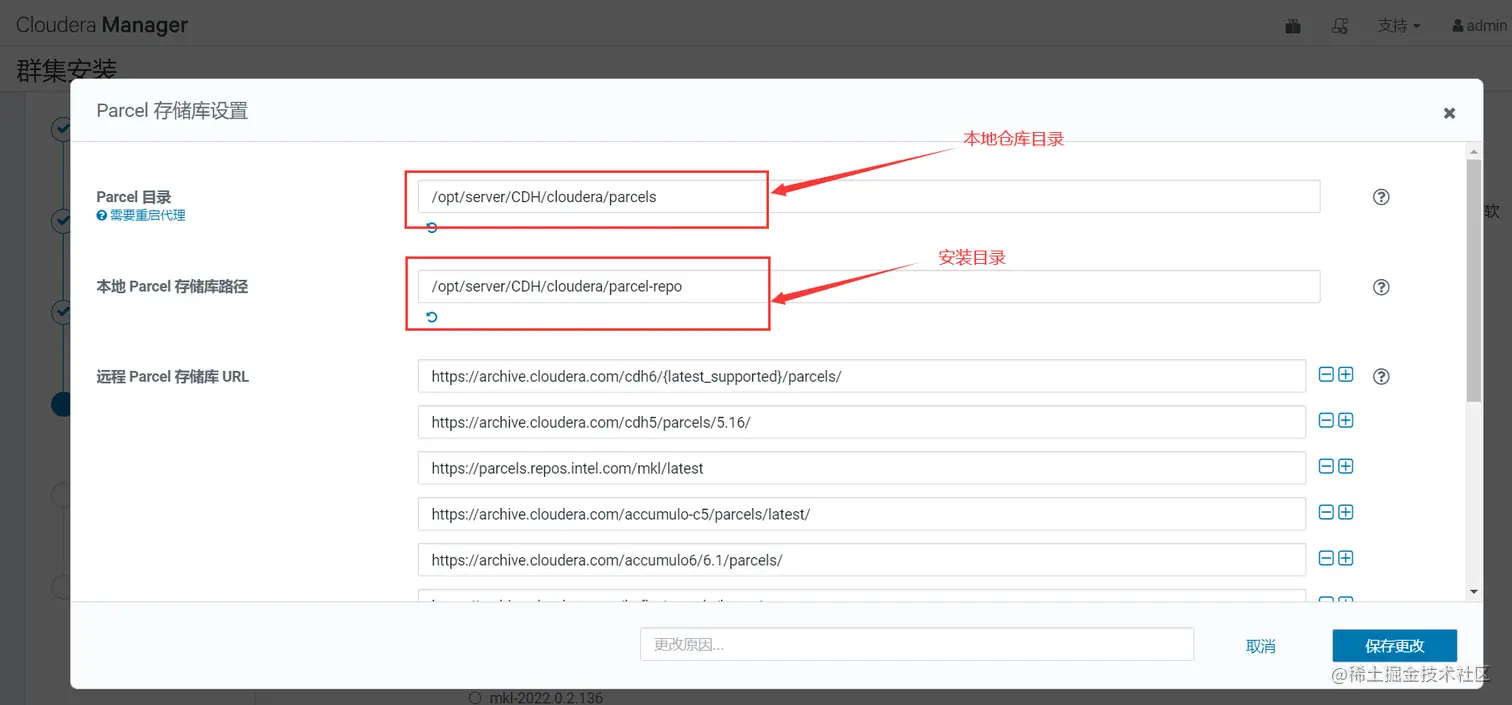Image resolution: width=1512 pixels, height=705 pixels.
Task: Click the 保存更改 button
Action: (x=1394, y=645)
